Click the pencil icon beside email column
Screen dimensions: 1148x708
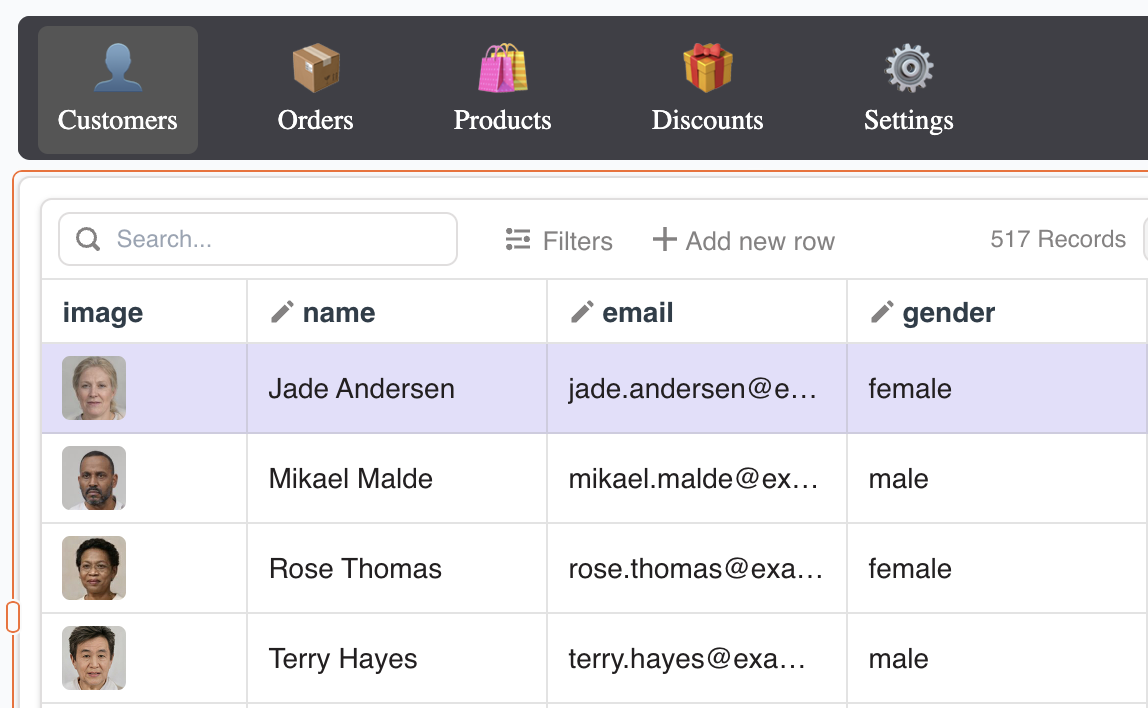pyautogui.click(x=582, y=313)
